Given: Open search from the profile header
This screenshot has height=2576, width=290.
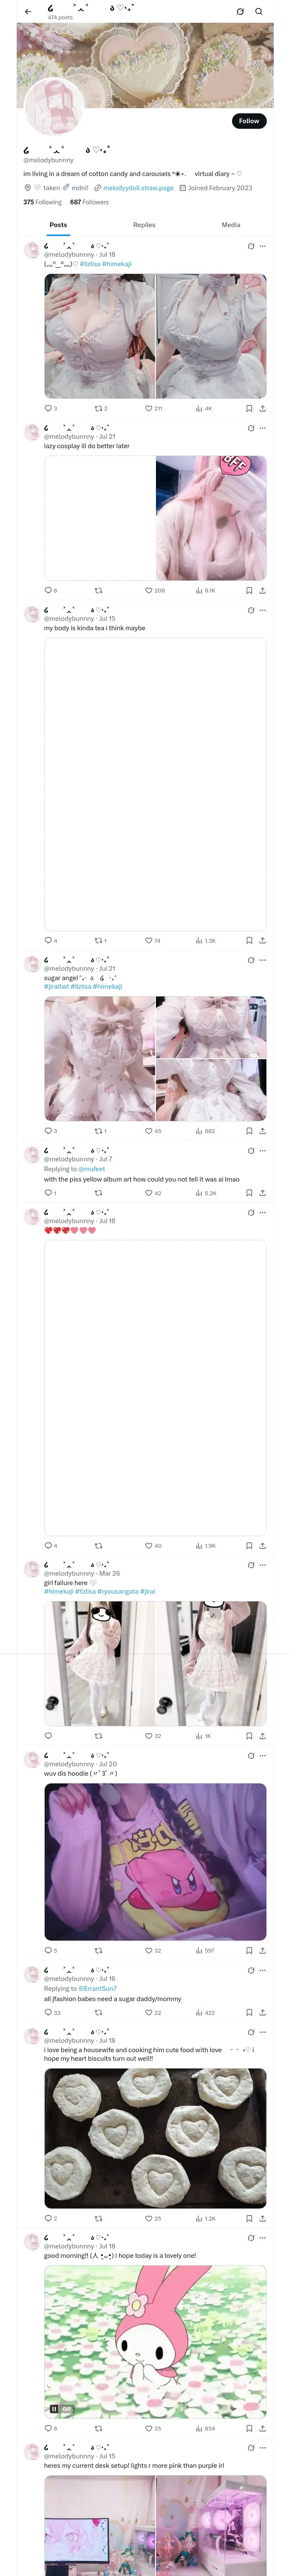Looking at the screenshot, I should tap(259, 12).
